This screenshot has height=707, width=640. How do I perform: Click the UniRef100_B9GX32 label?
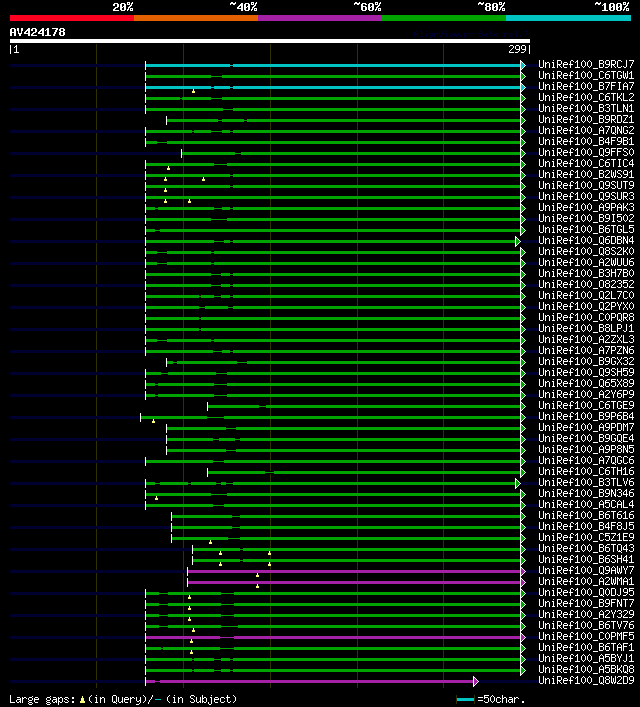(x=586, y=361)
